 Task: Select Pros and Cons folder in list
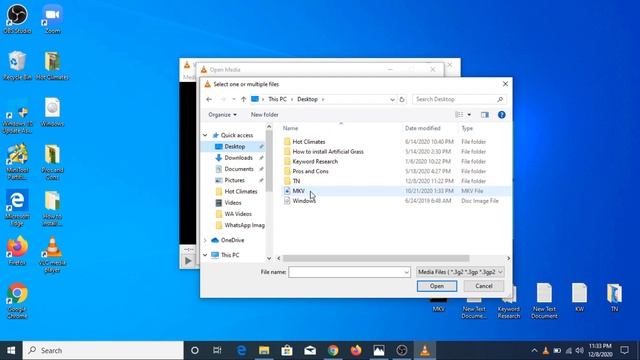tap(396, 171)
